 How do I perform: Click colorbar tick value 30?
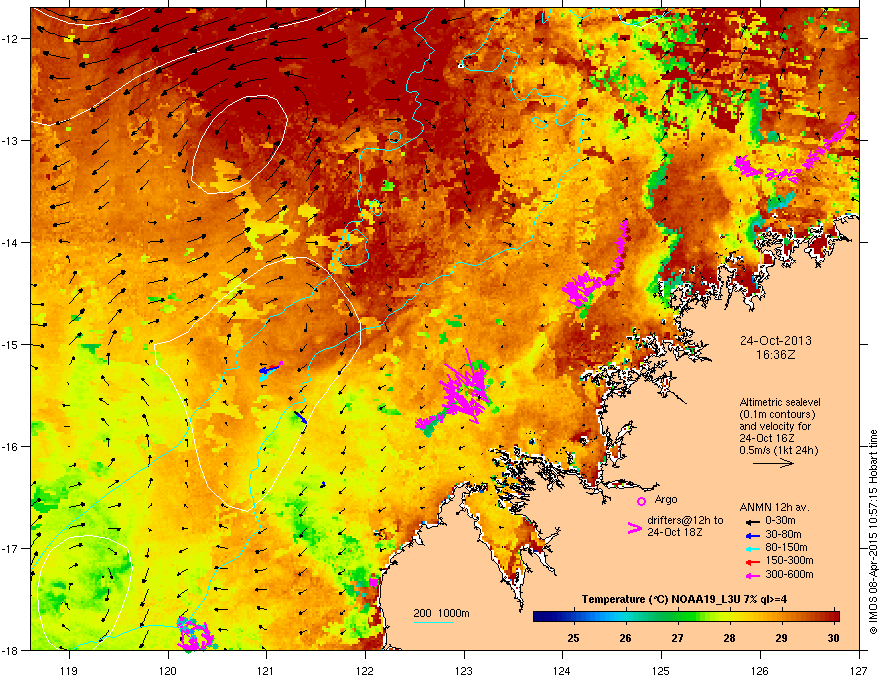coord(833,638)
